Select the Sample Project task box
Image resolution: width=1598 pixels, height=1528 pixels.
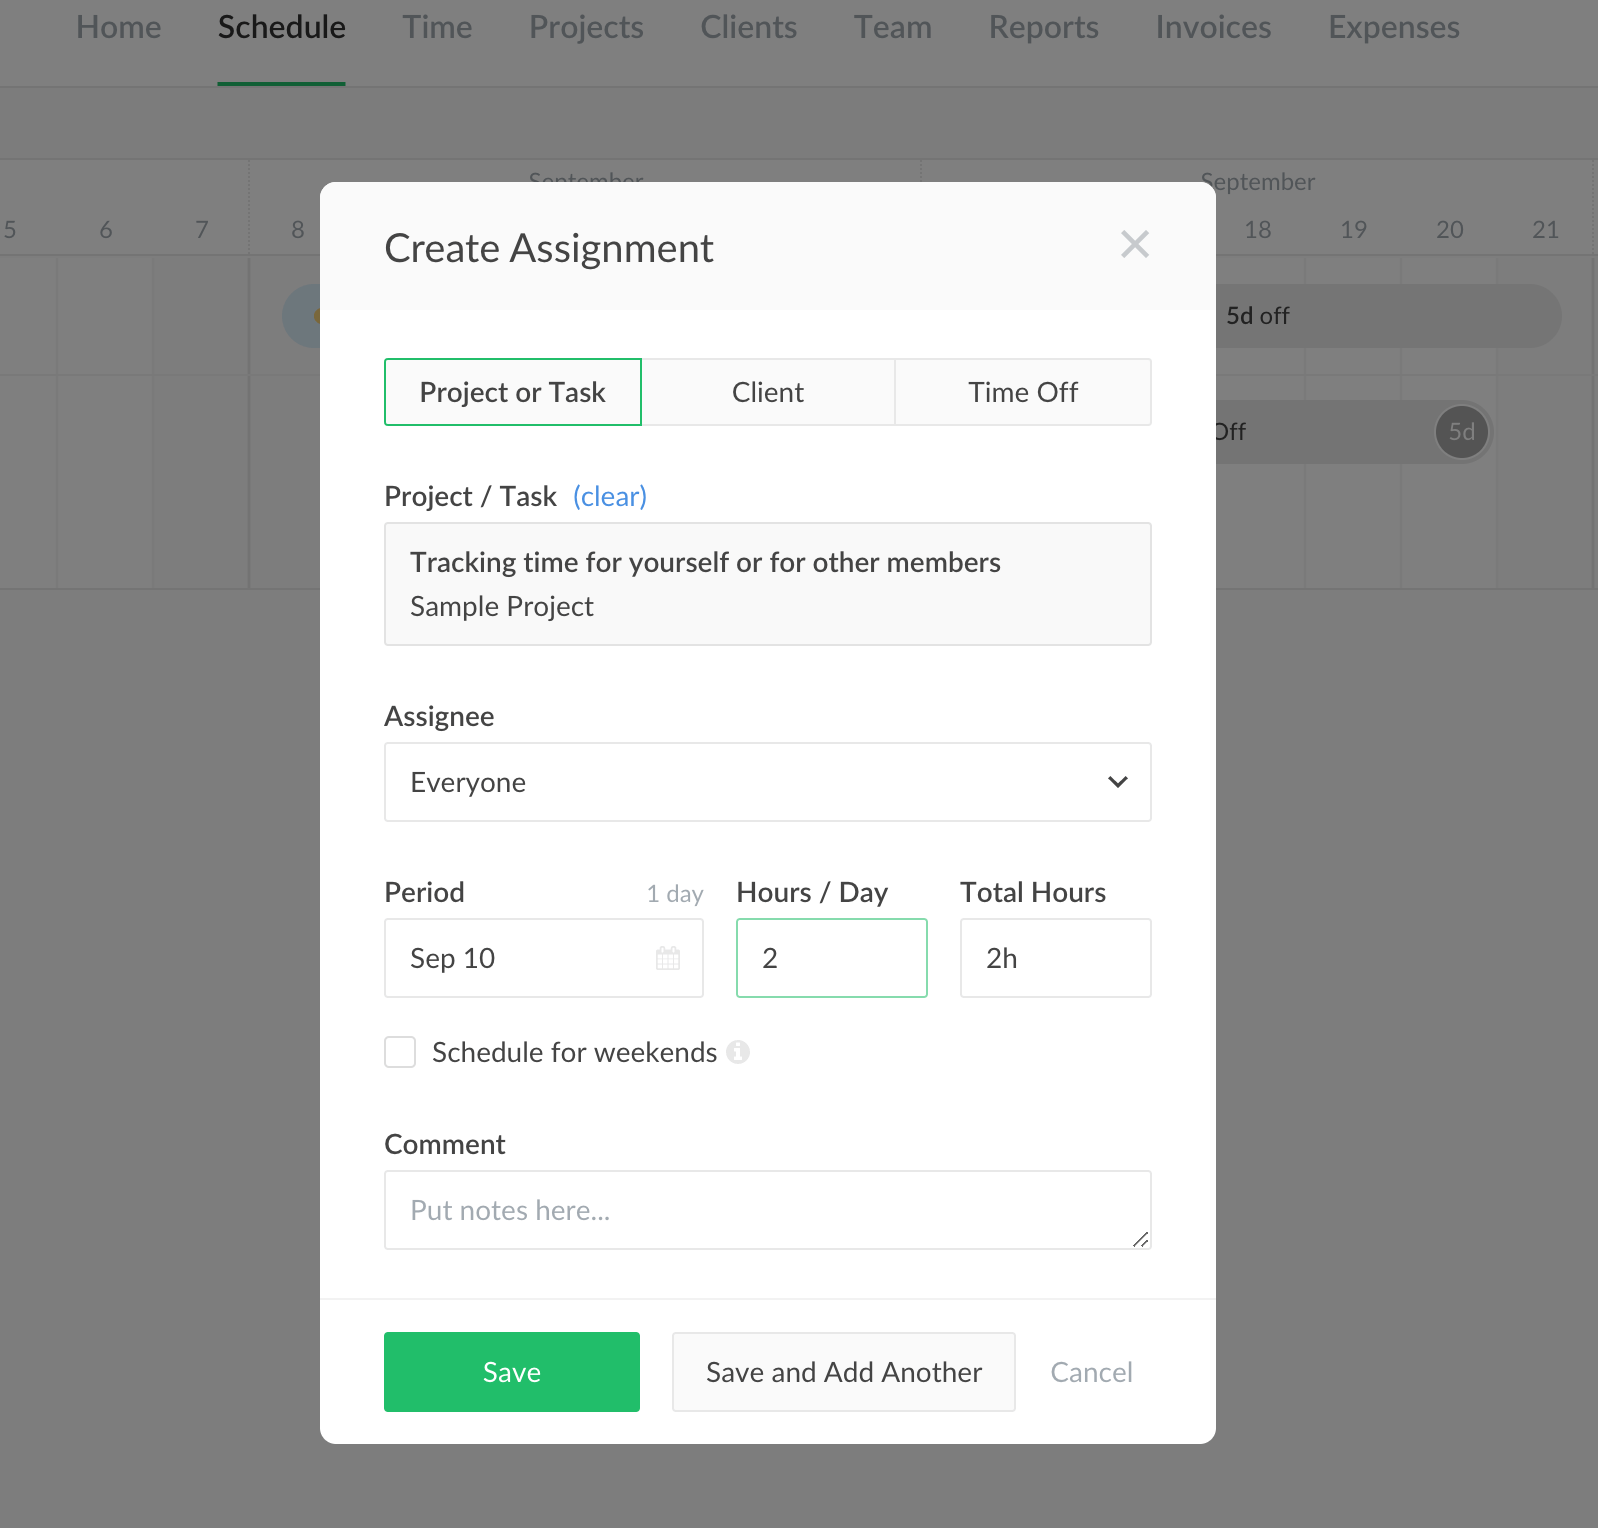click(x=766, y=584)
